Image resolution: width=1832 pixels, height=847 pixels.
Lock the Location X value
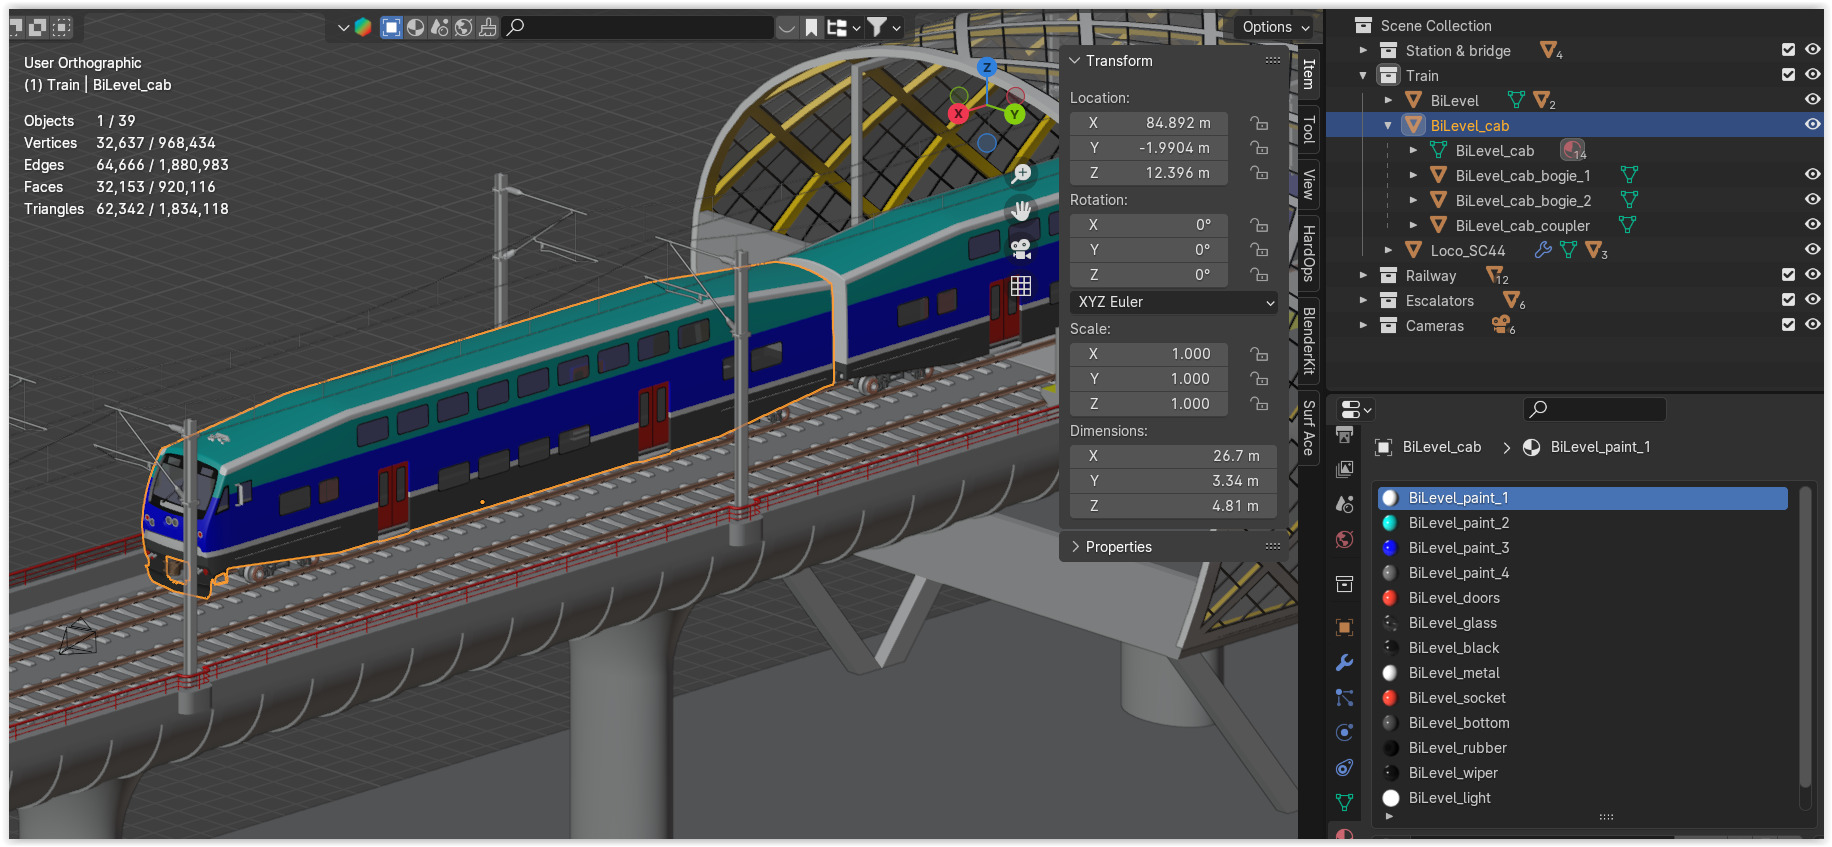pyautogui.click(x=1259, y=123)
